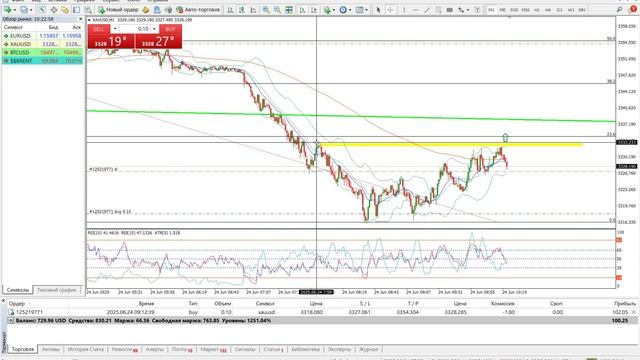This screenshot has width=640, height=360.
Task: Switch to the Символы tab
Action: pyautogui.click(x=18, y=290)
